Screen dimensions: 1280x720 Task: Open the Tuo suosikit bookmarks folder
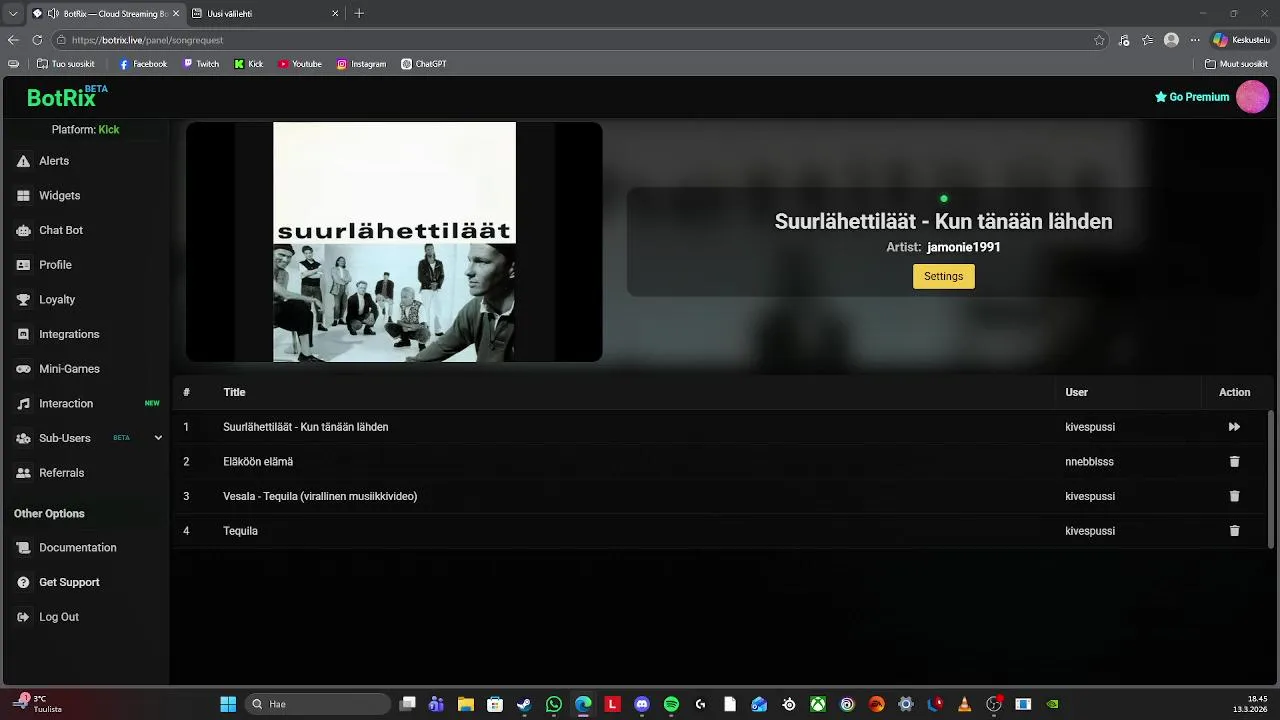click(65, 64)
